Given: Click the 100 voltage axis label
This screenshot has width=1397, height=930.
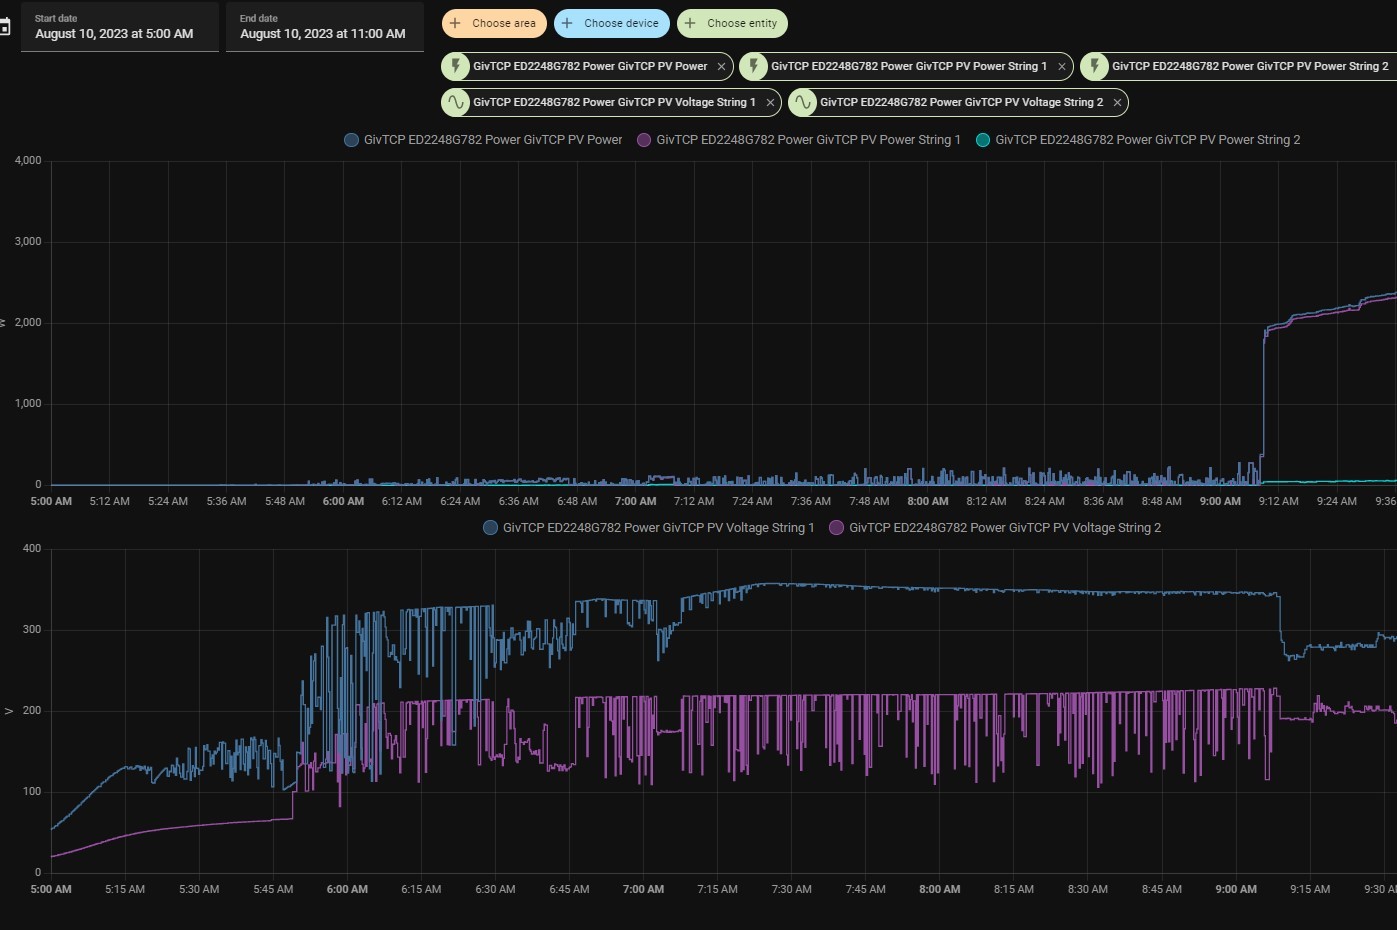Looking at the screenshot, I should (32, 792).
